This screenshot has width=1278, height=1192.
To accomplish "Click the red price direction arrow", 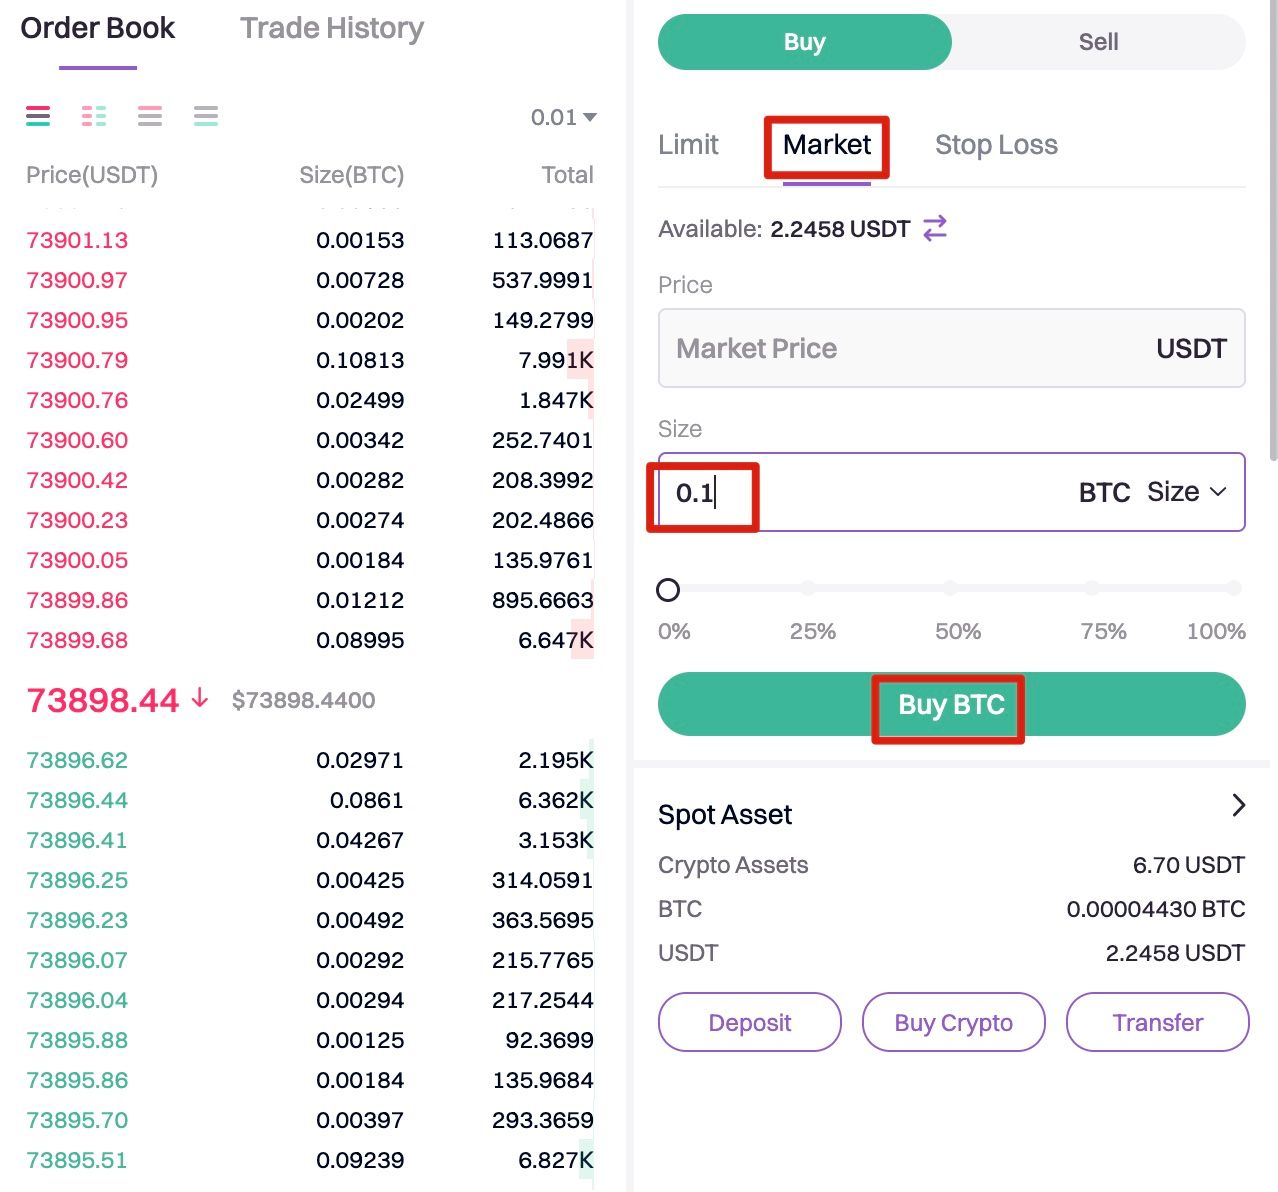I will (x=200, y=698).
